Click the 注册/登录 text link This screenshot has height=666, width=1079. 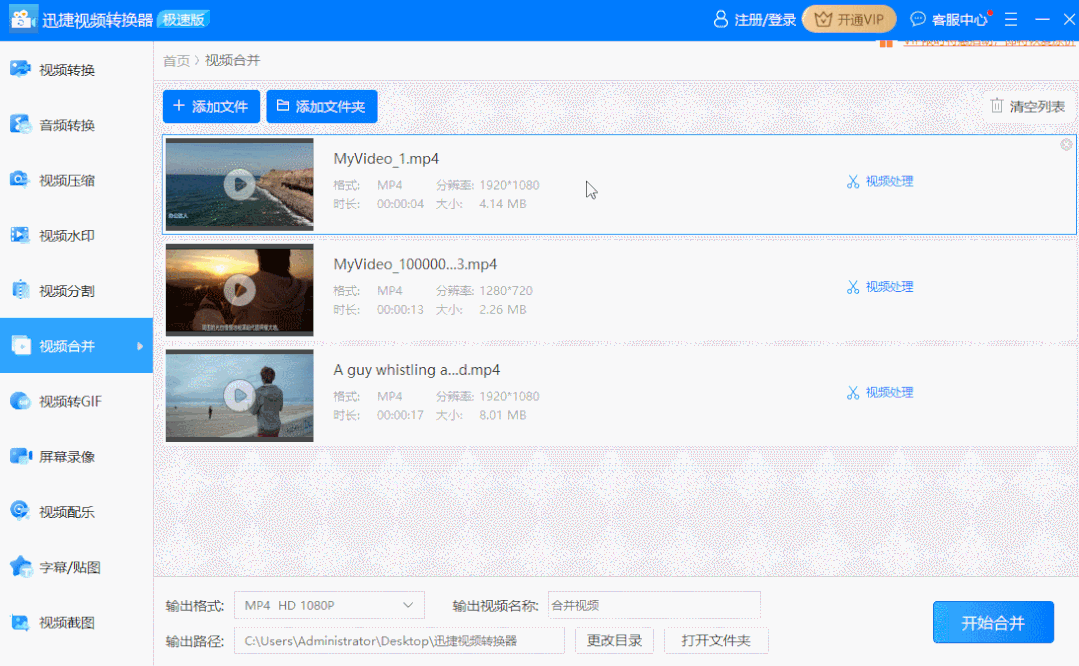[x=765, y=20]
